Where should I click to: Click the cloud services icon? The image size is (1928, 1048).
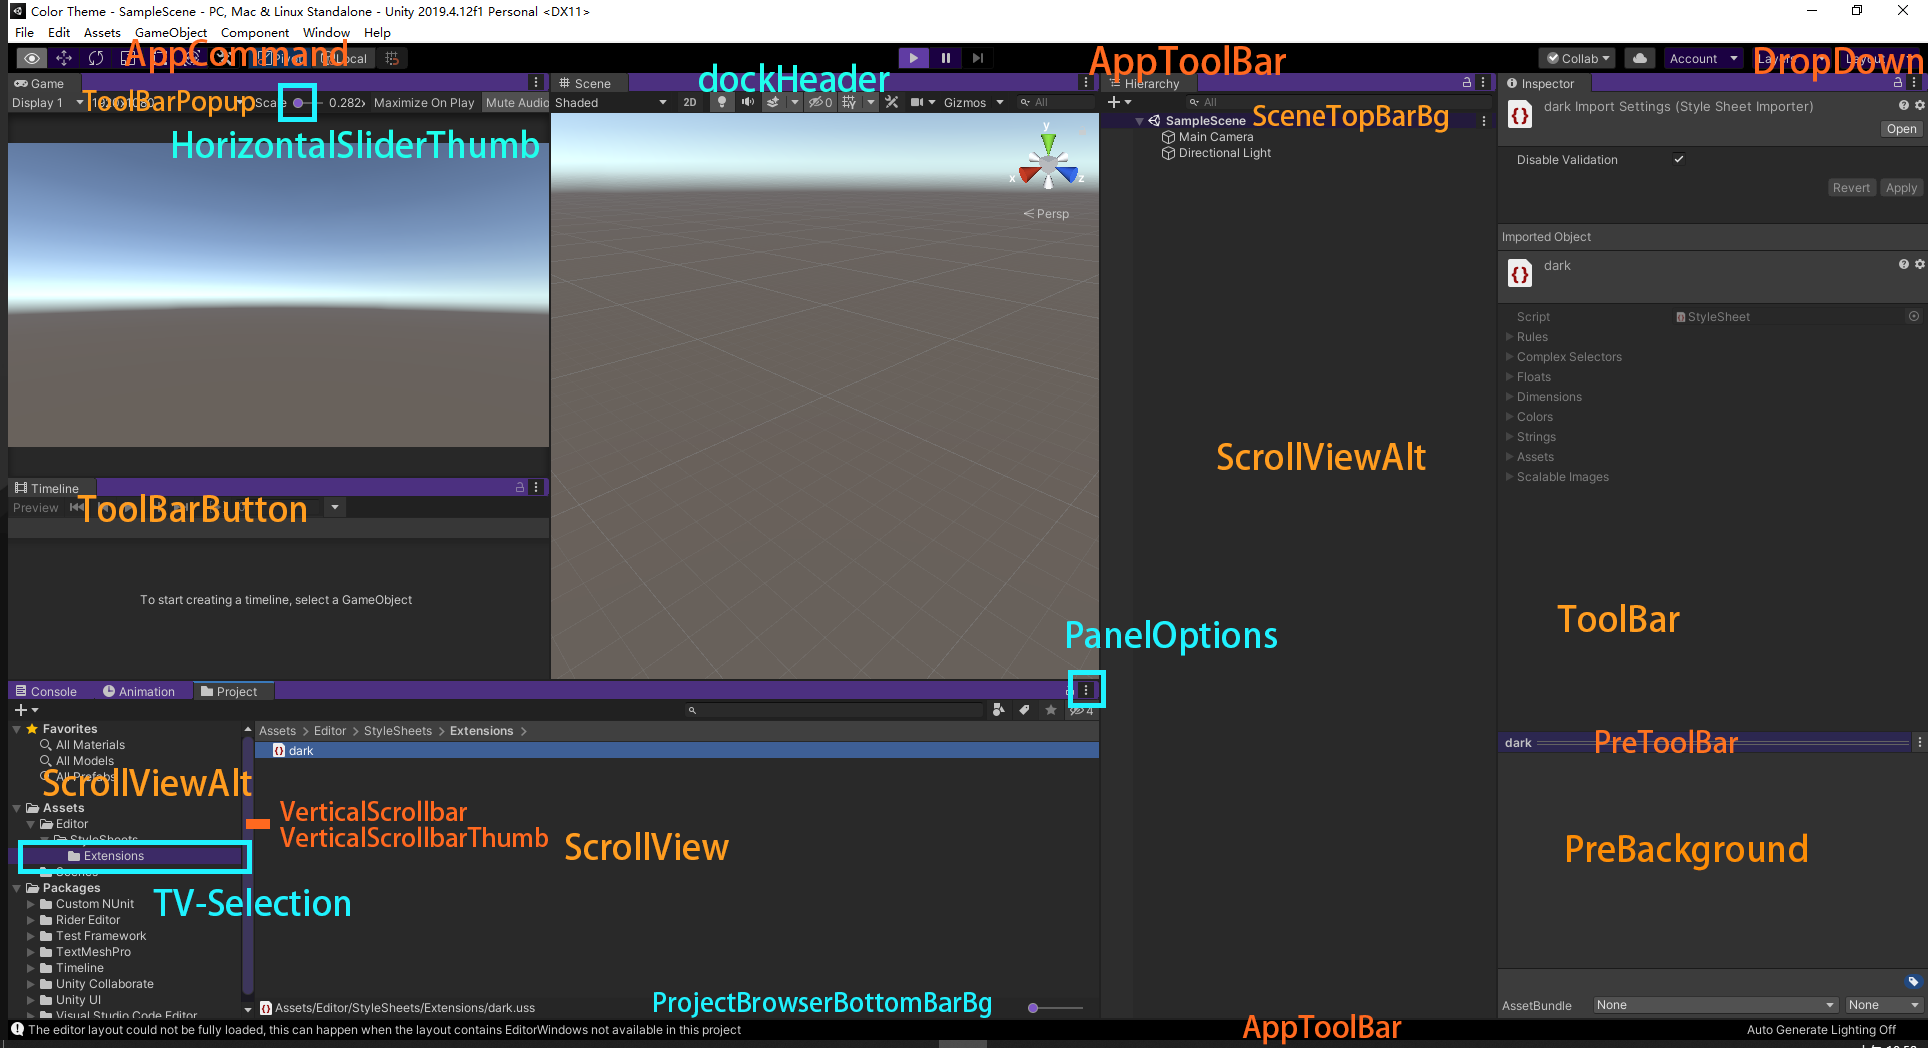click(x=1640, y=58)
